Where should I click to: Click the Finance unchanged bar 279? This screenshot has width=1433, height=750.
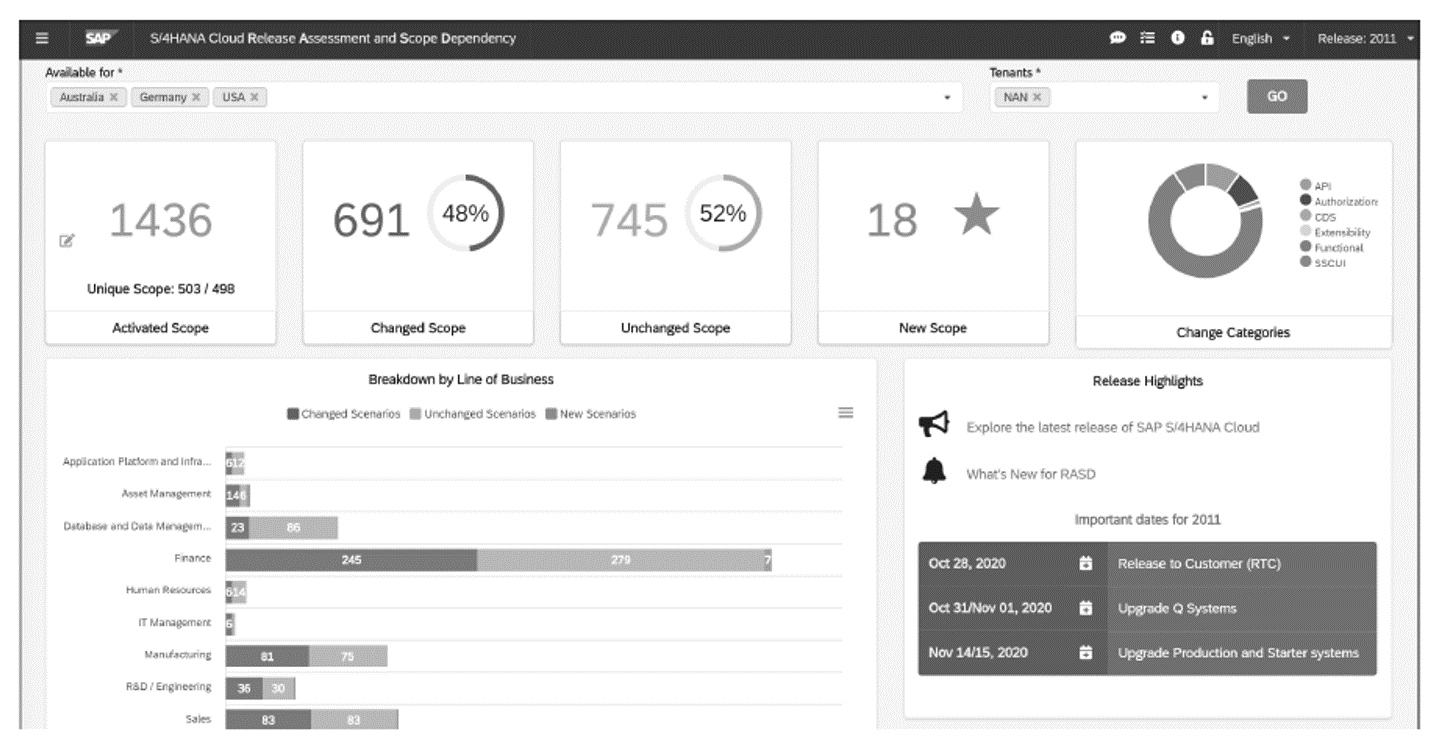click(620, 561)
